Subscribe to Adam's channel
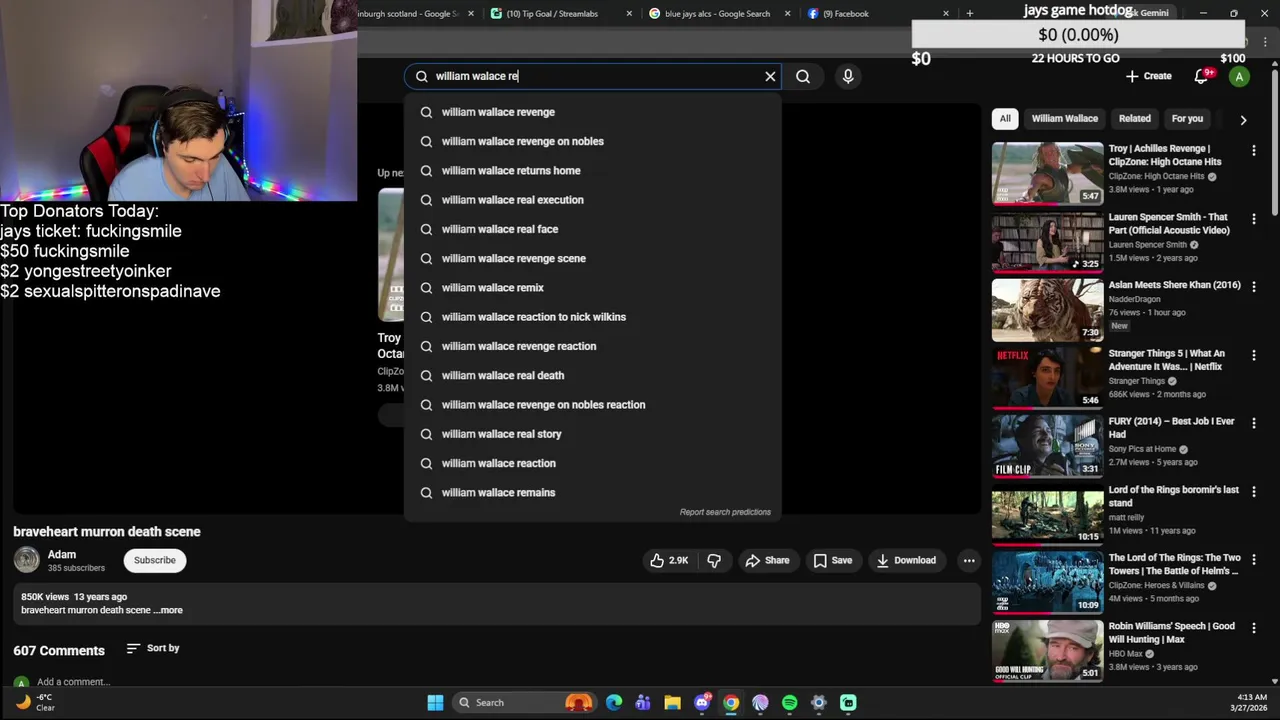 click(155, 560)
